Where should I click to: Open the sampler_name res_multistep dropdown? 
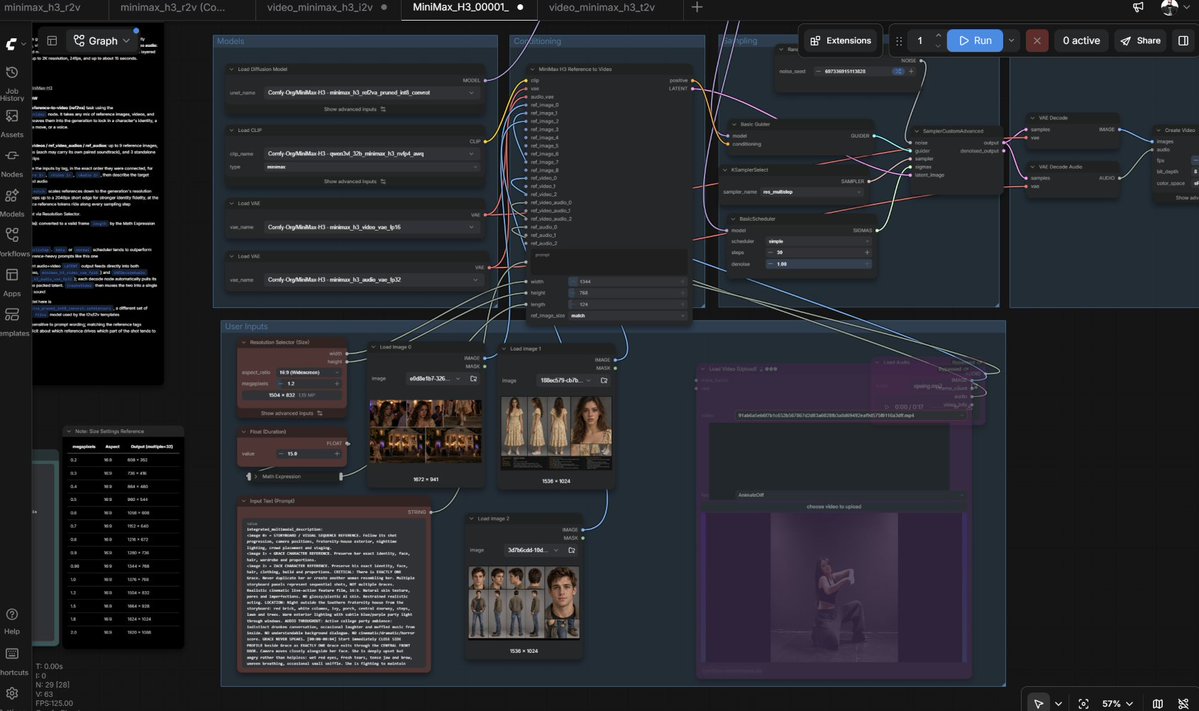tap(811, 192)
